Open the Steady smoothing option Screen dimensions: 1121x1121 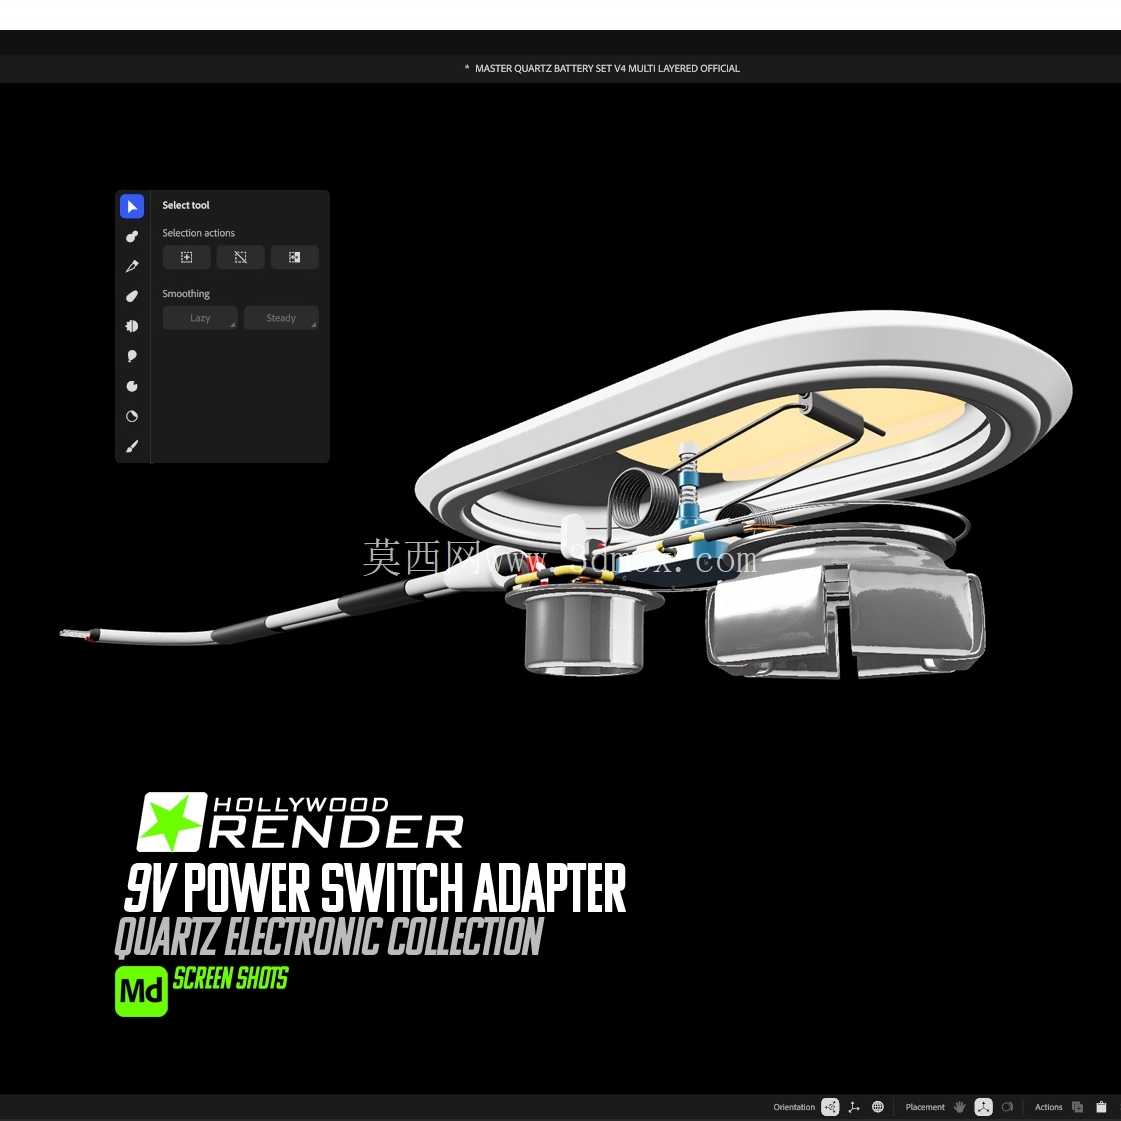(281, 318)
